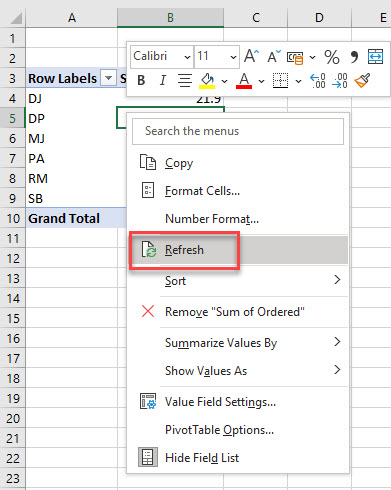Select Number Format in context menu
This screenshot has width=391, height=490.
238,219
